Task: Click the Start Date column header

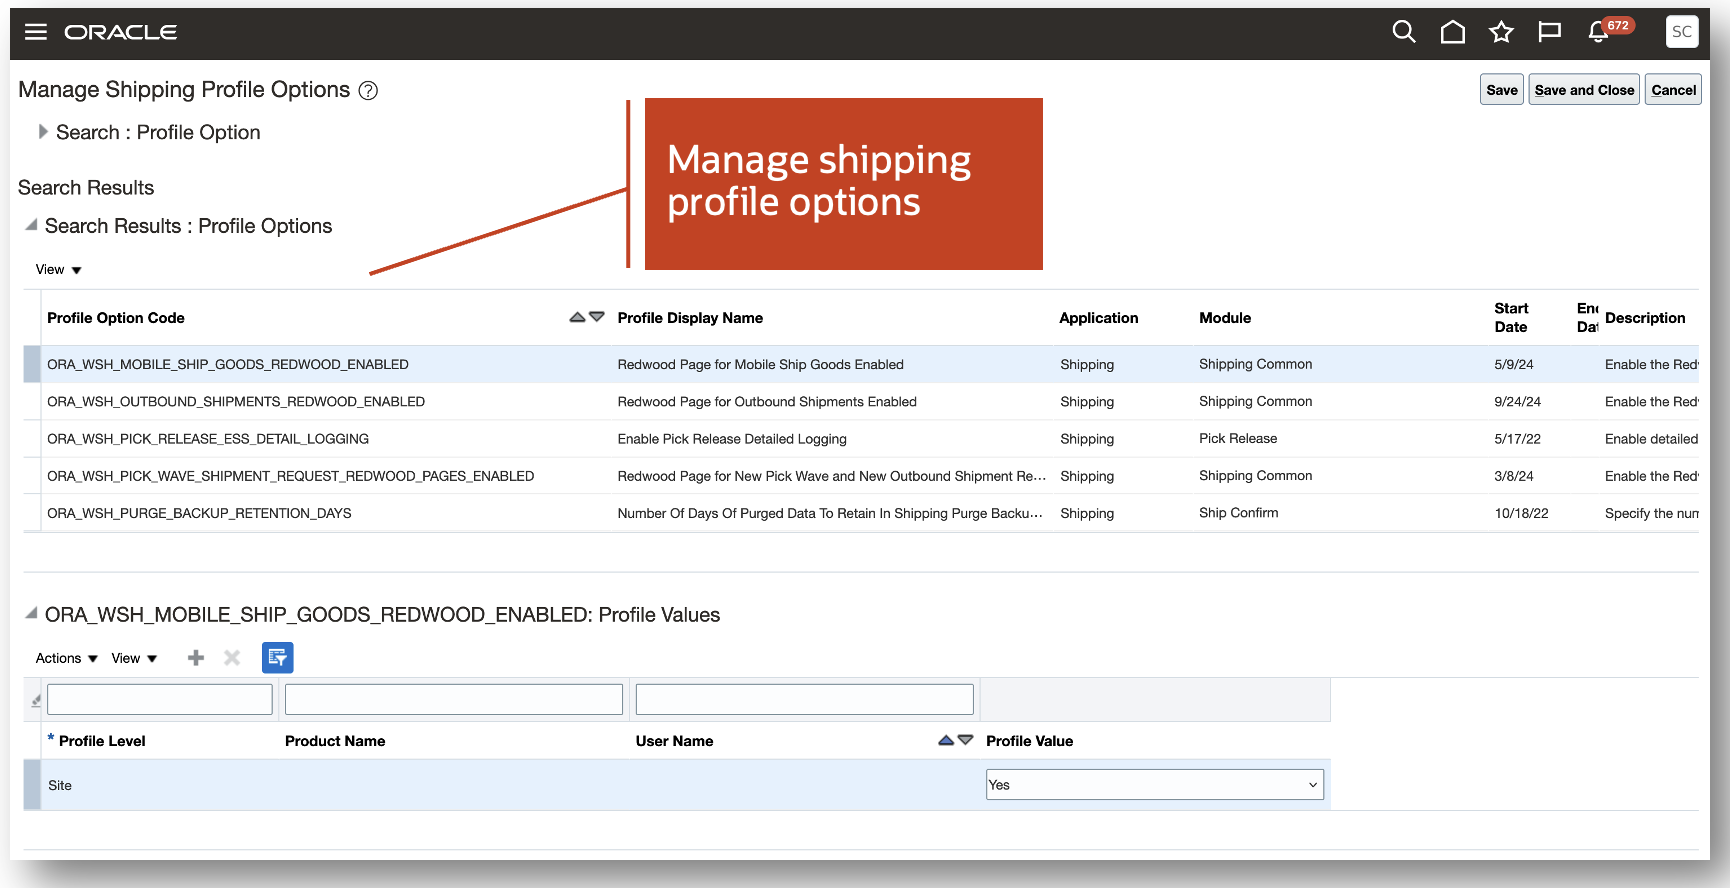Action: (1512, 318)
